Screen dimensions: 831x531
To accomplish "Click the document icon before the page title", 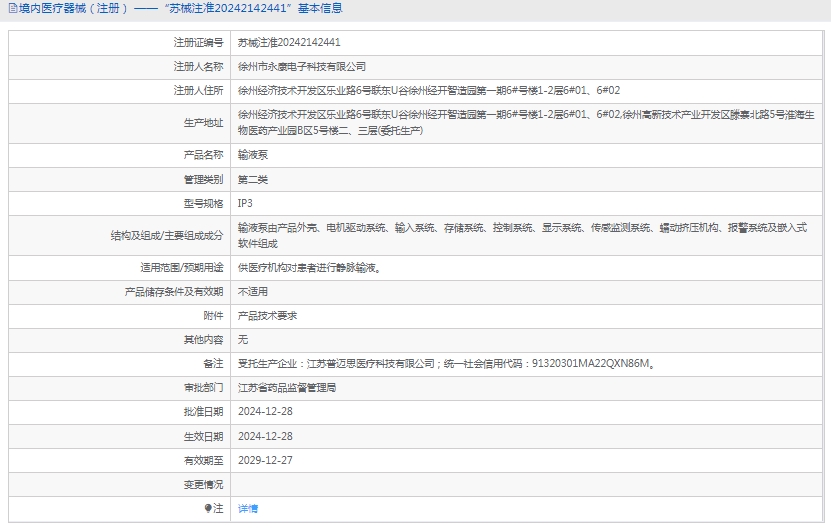I will tap(11, 9).
